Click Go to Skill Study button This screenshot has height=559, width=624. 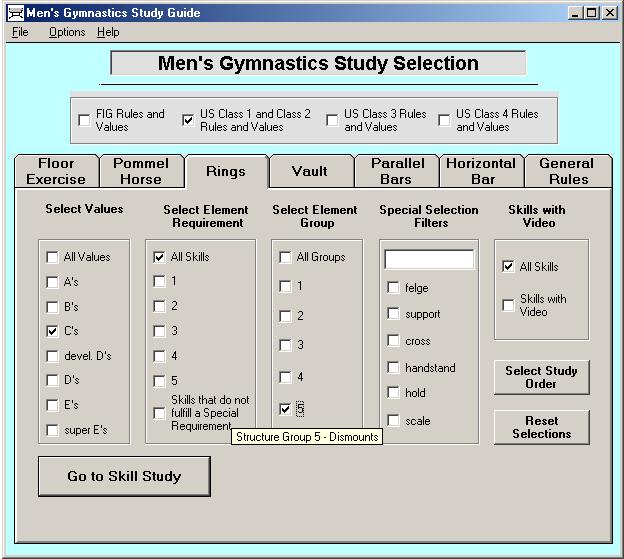pyautogui.click(x=124, y=476)
